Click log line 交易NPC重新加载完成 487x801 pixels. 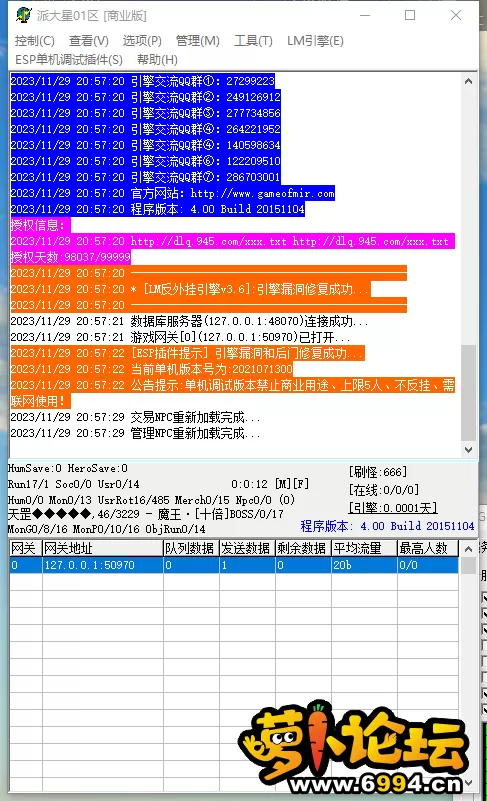tap(135, 417)
